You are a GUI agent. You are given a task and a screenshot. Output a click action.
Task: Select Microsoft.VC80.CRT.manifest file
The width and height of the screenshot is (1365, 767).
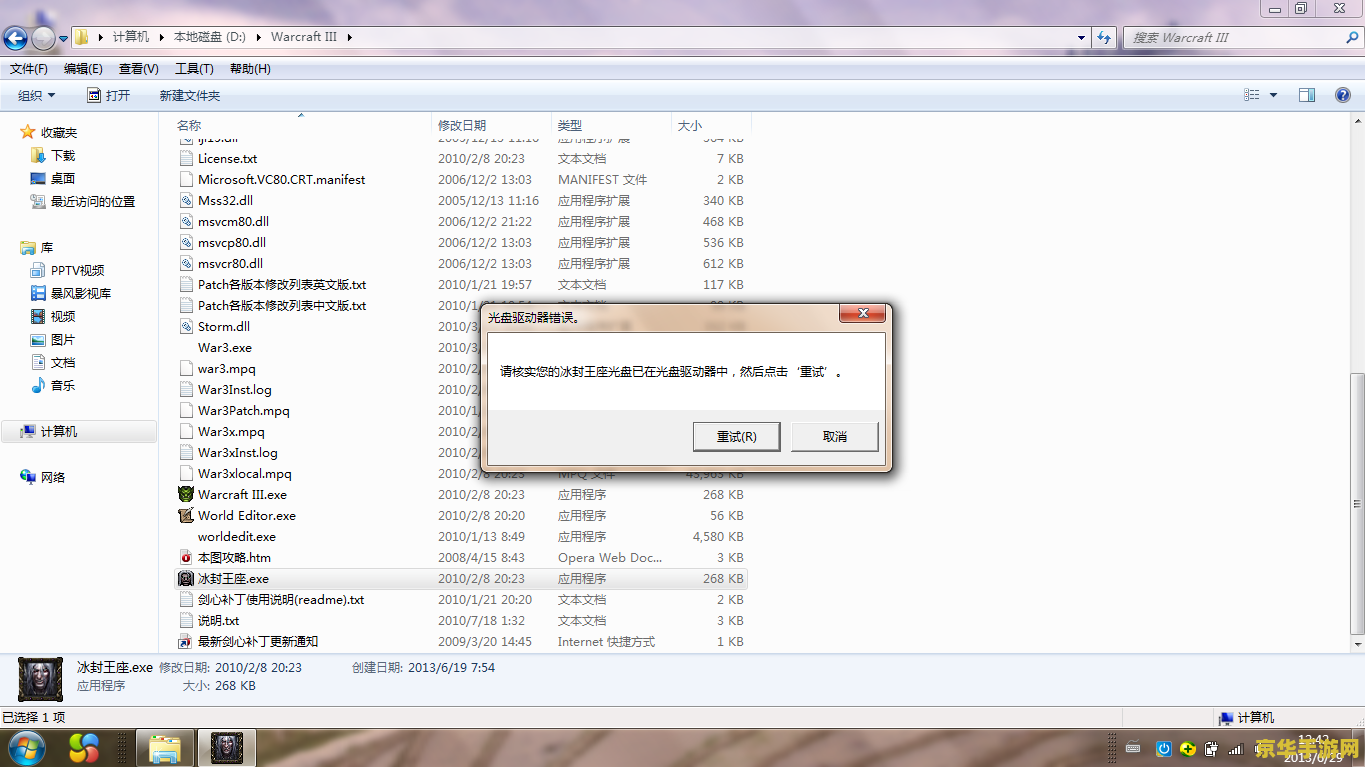click(x=281, y=179)
